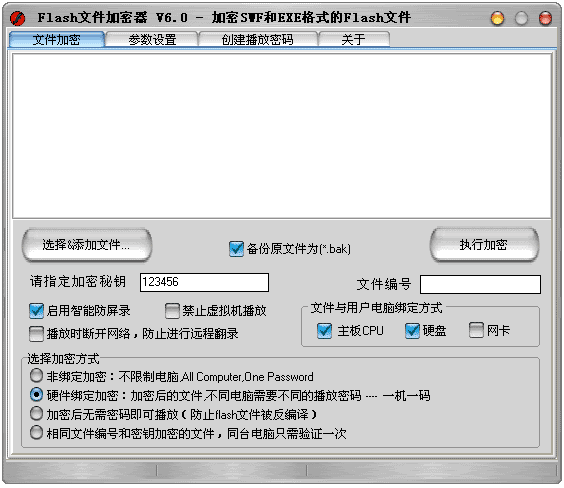Disable 启用智能防屏录 checkbox
Screen dimensions: 564x488
click(36, 311)
